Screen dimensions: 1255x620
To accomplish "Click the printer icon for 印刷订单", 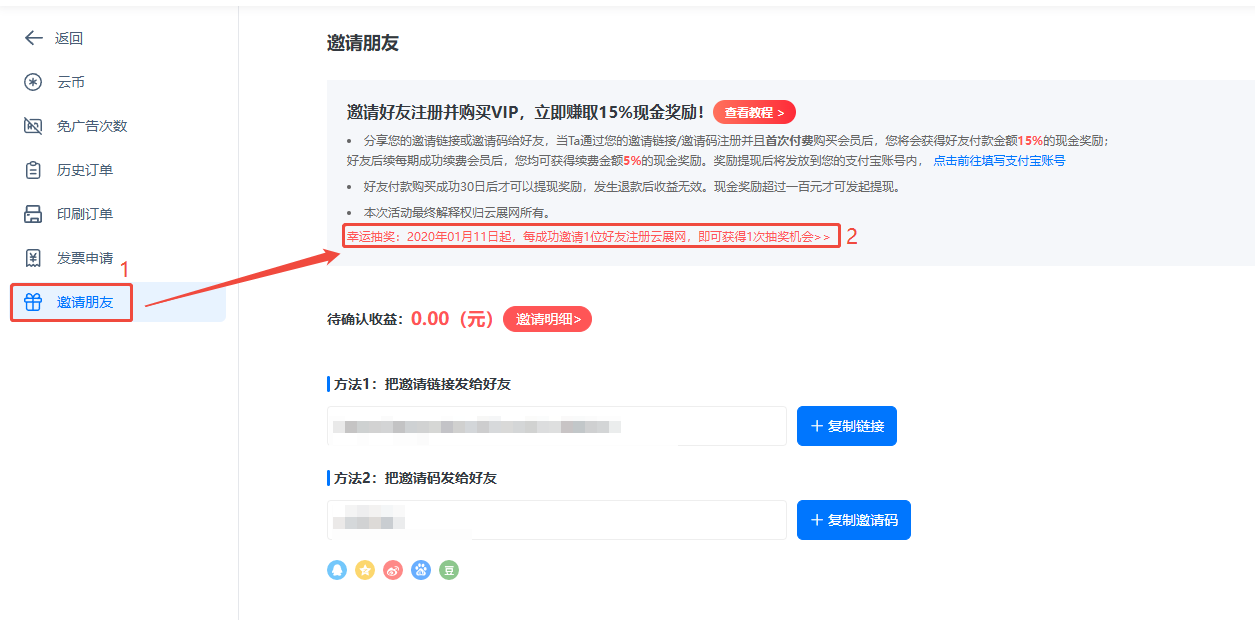I will tap(33, 214).
